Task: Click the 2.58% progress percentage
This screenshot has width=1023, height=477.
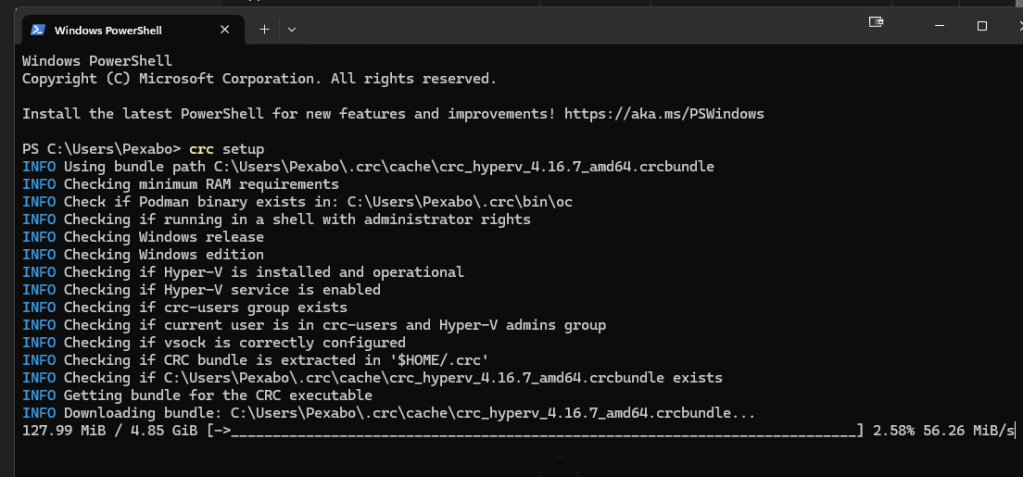Action: point(894,431)
